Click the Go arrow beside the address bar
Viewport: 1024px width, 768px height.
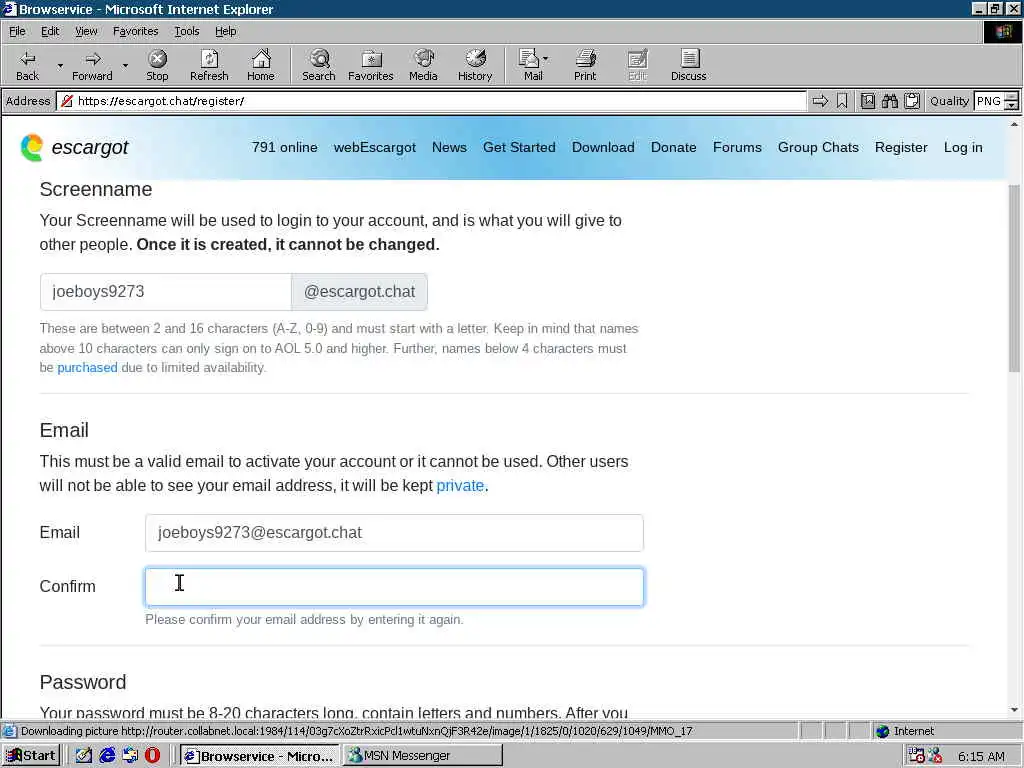coord(820,101)
